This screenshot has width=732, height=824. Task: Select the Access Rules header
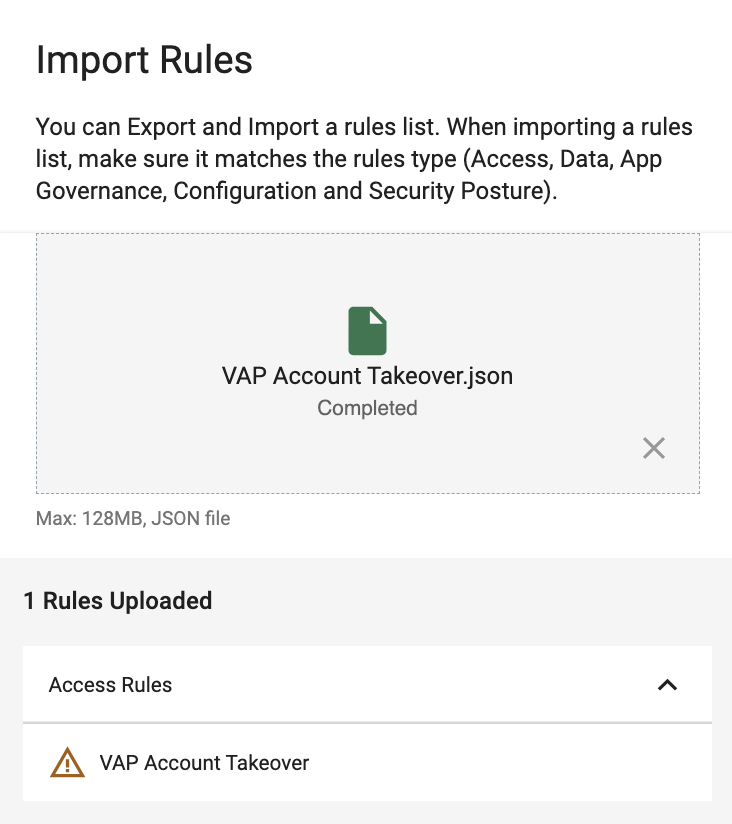[110, 685]
